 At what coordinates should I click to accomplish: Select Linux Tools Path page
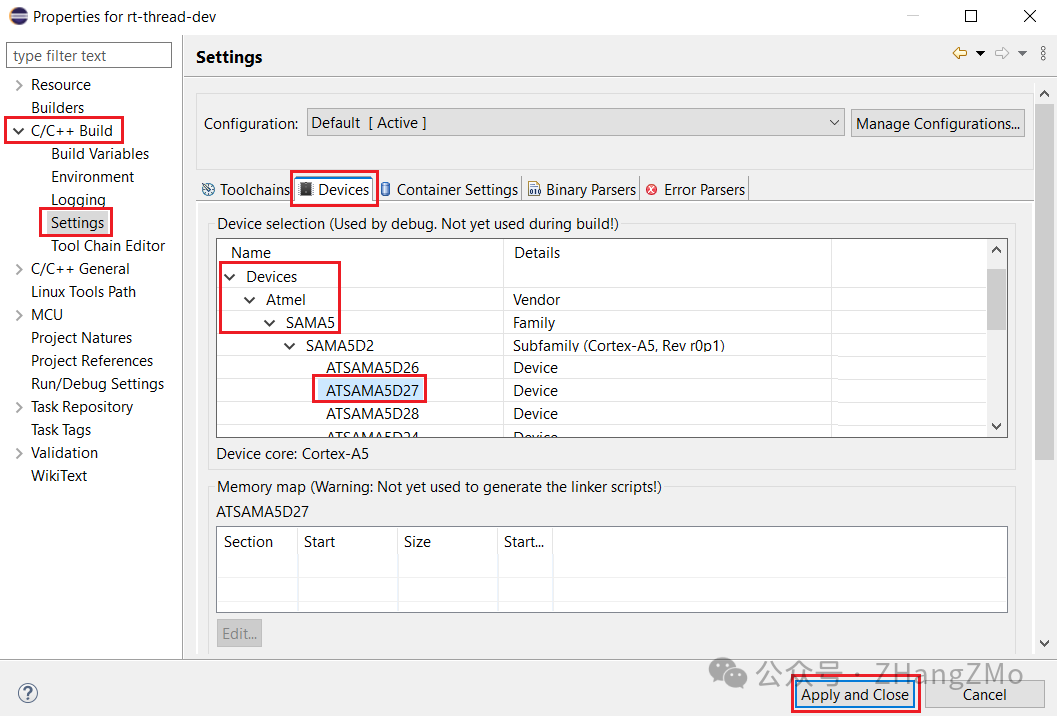click(x=84, y=292)
